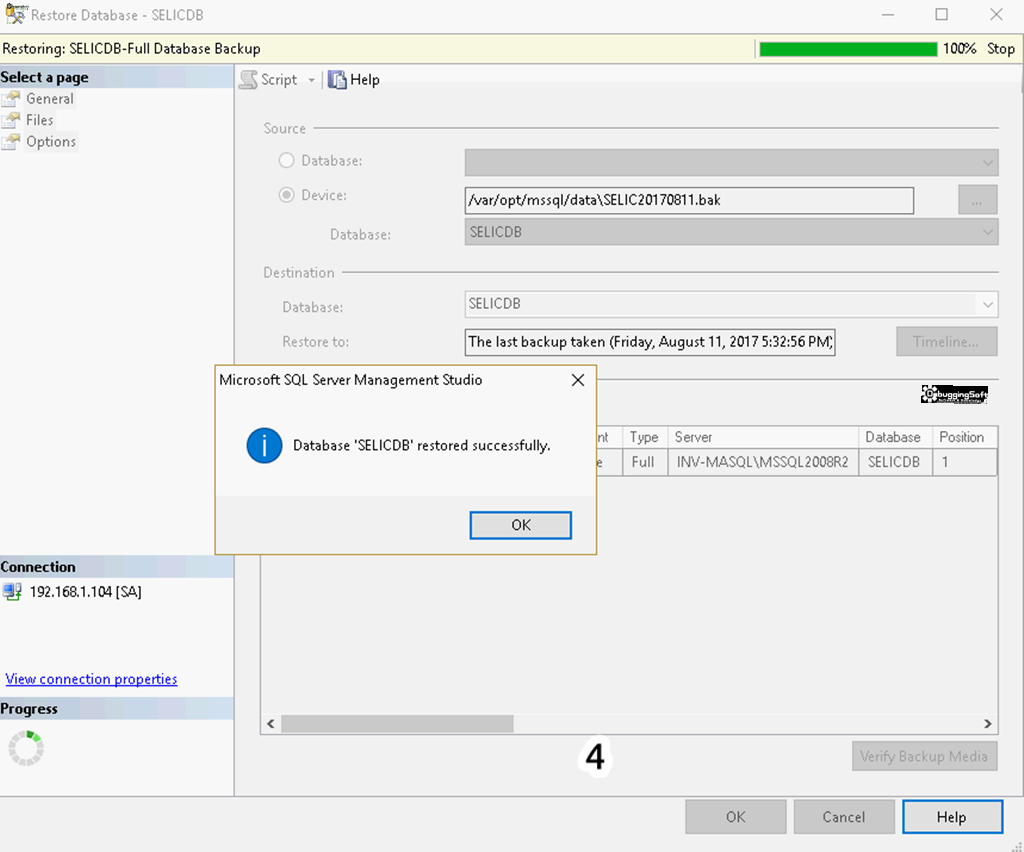The width and height of the screenshot is (1024, 852).
Task: Open the source SELICDB database dropdown
Action: [x=731, y=232]
